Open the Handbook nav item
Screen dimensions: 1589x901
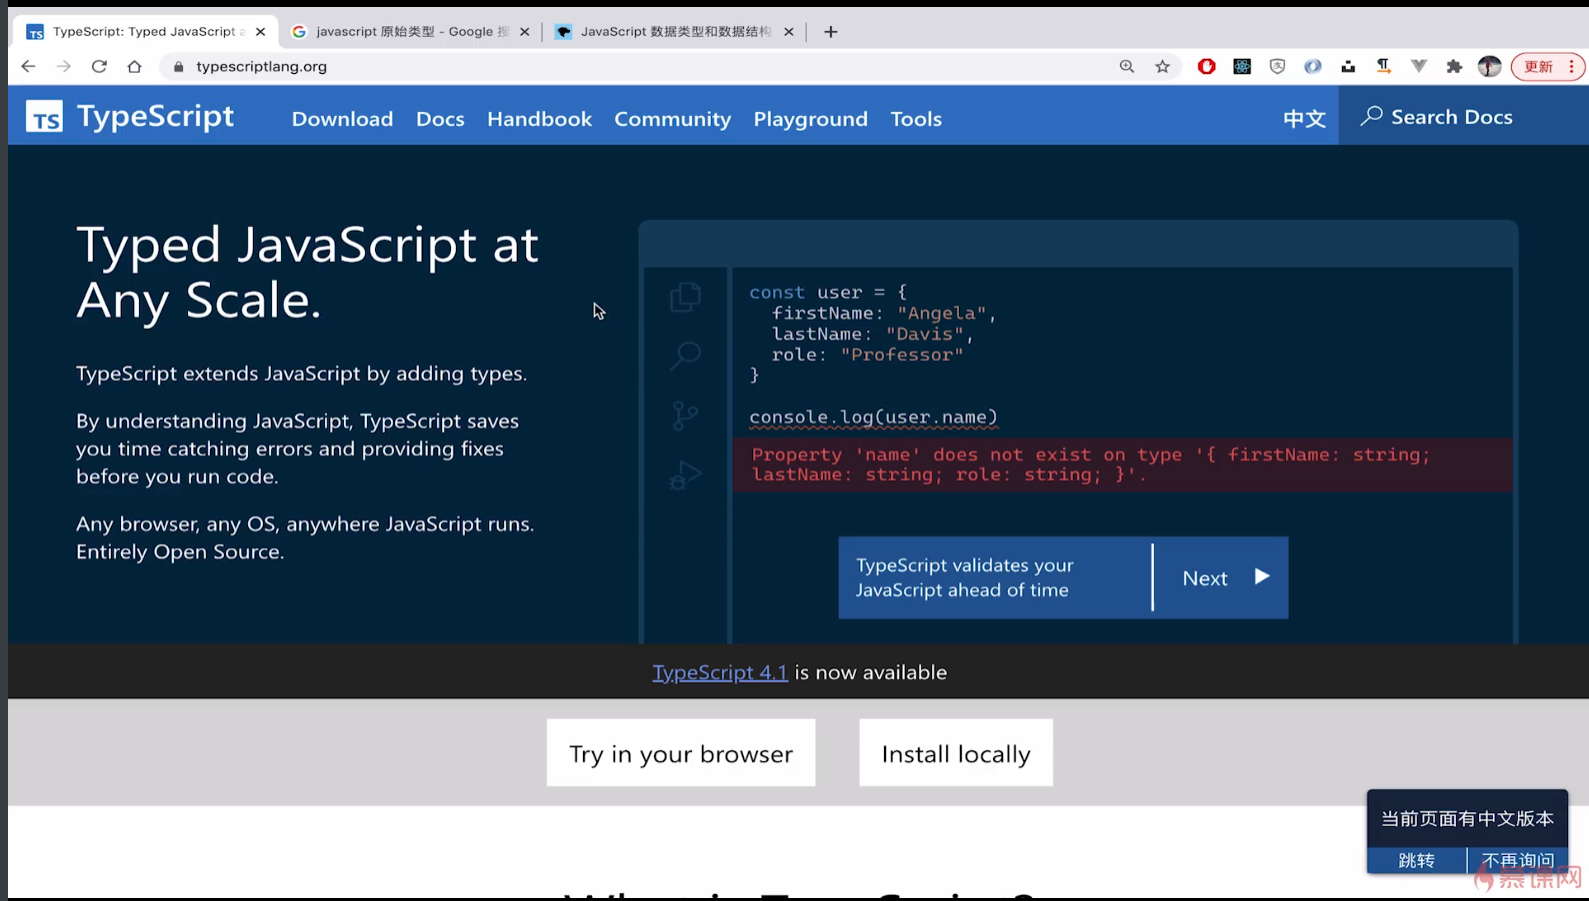(x=539, y=119)
